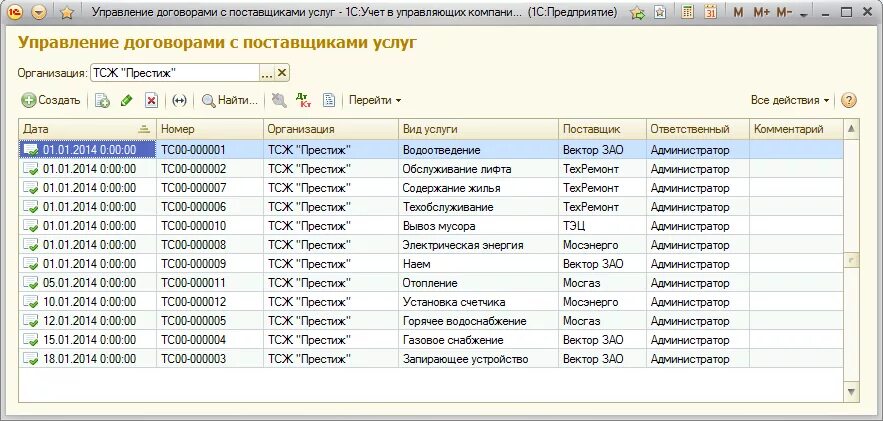Open the document report sheet icon
883x421 pixels.
[x=329, y=100]
